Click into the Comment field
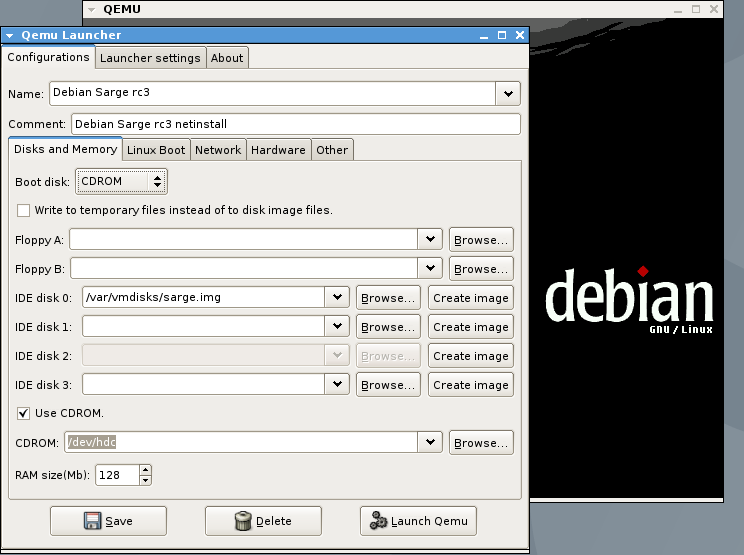The height and width of the screenshot is (555, 744). pos(296,124)
